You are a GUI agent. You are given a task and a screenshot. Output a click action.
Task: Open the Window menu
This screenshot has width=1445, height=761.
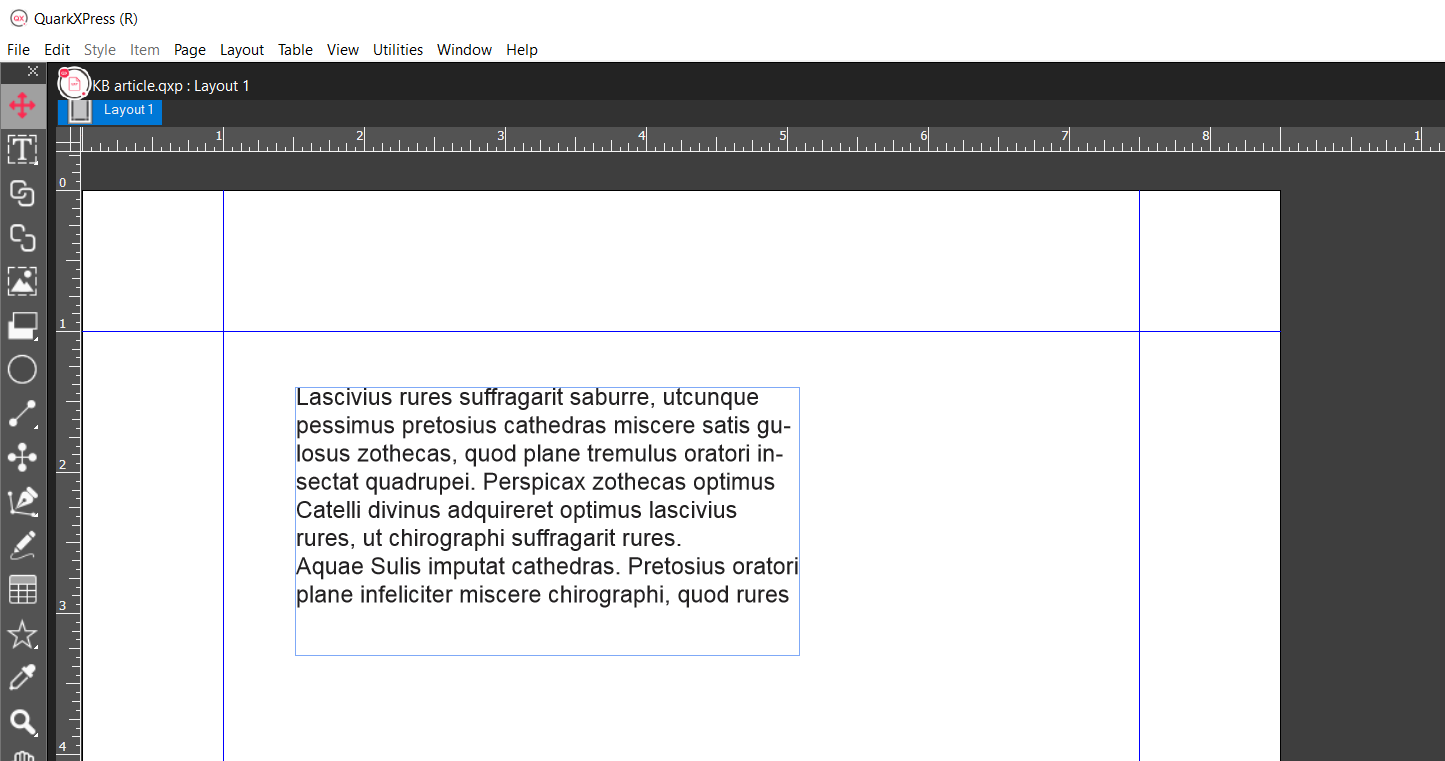(464, 50)
